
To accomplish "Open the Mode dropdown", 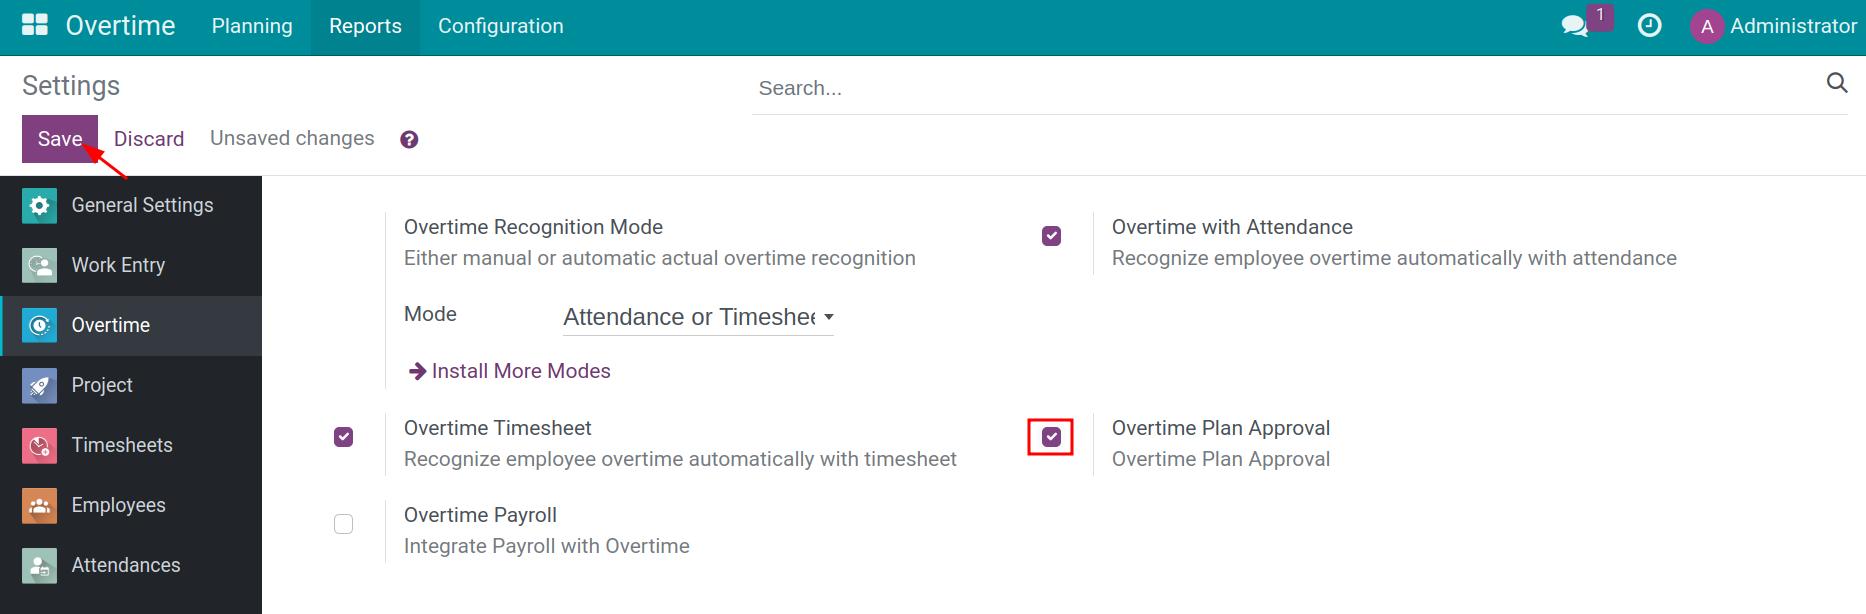I will point(697,317).
